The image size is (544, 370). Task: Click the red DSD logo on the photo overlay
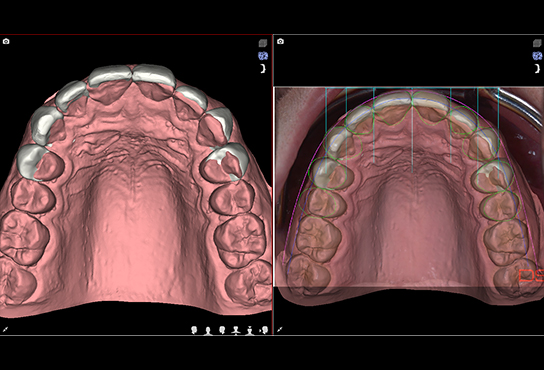(x=531, y=276)
